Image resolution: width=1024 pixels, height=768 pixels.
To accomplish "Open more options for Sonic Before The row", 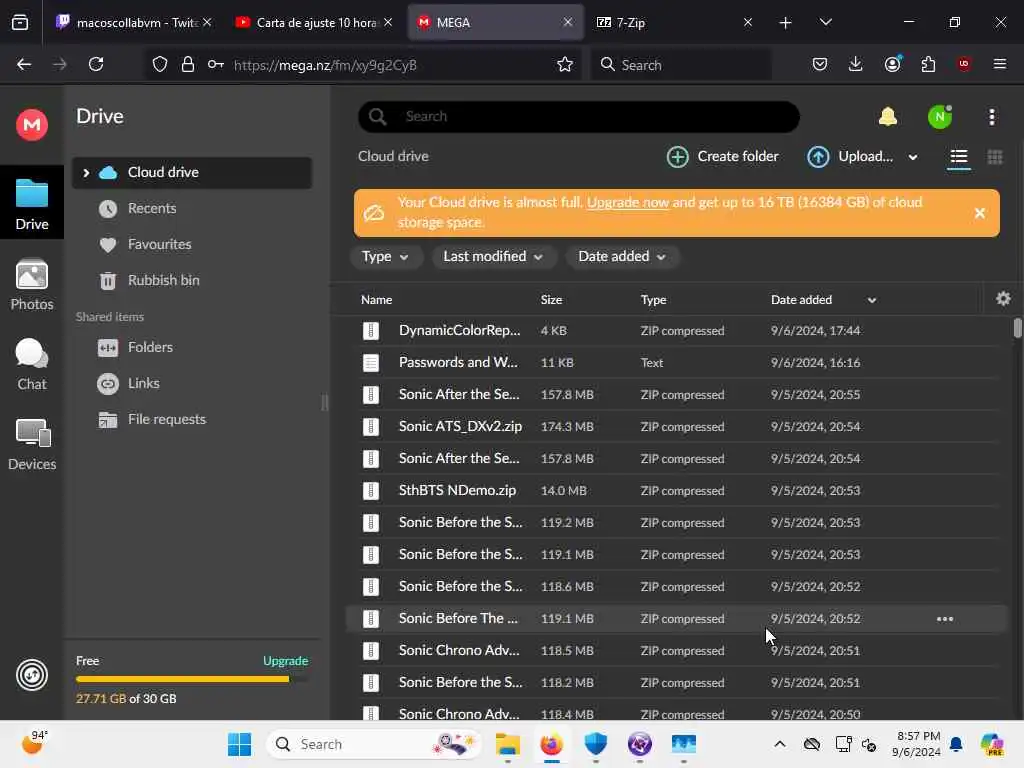I will tap(944, 618).
